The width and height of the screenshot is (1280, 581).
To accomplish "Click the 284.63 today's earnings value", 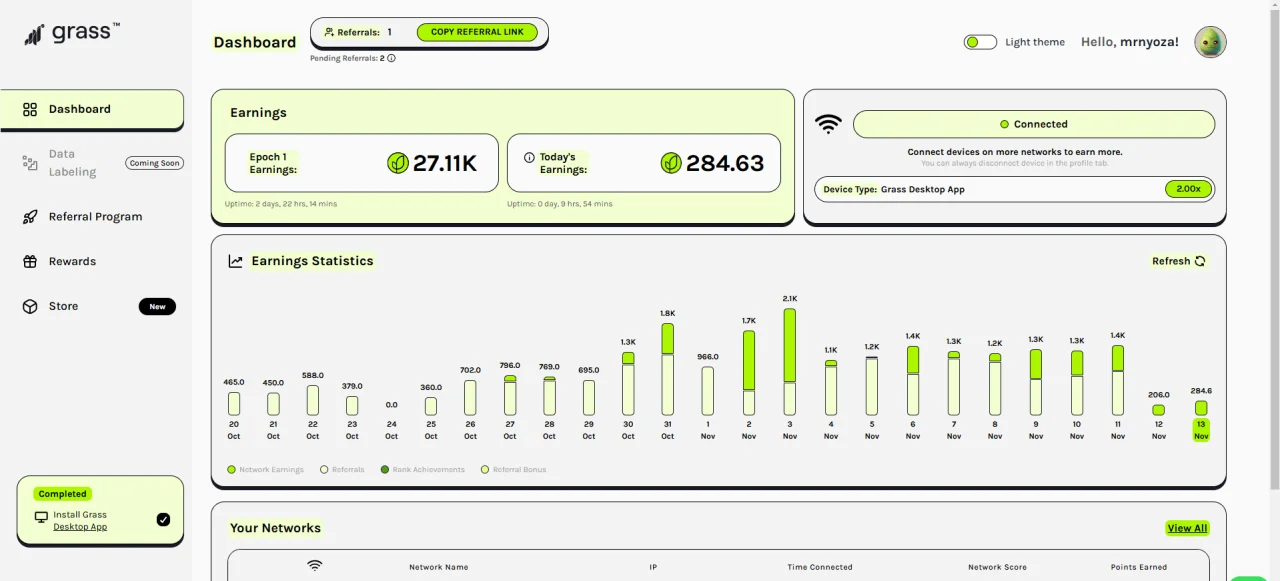I will [x=725, y=163].
